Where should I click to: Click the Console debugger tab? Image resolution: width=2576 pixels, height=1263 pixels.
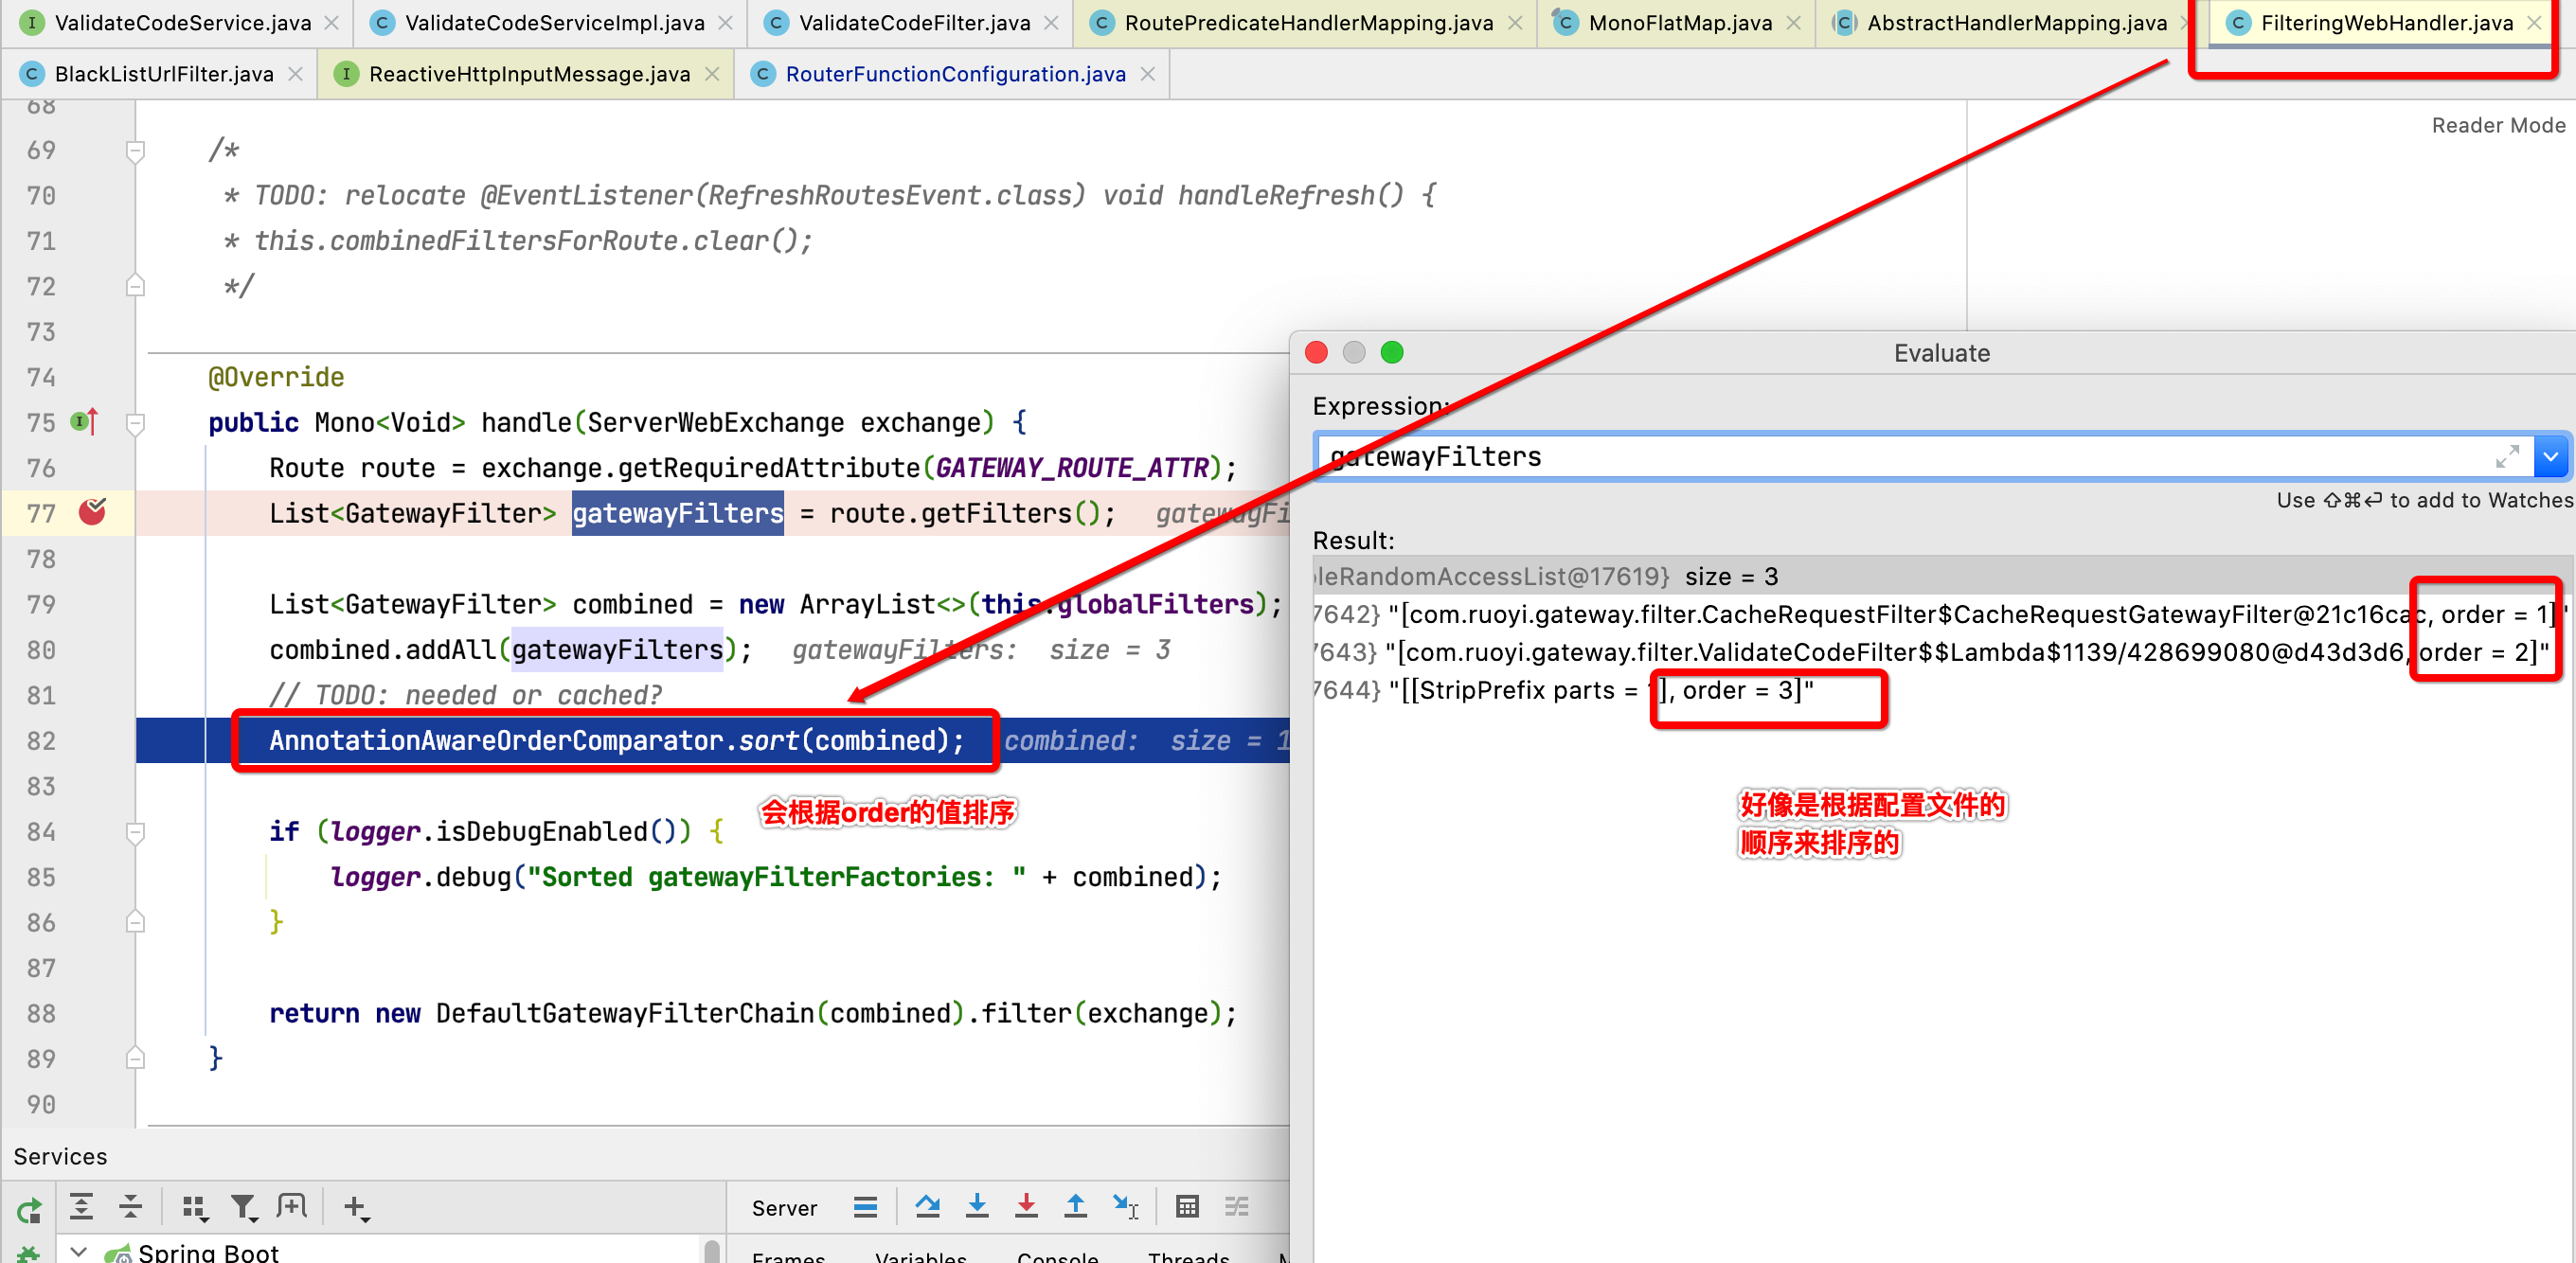pos(1056,1256)
